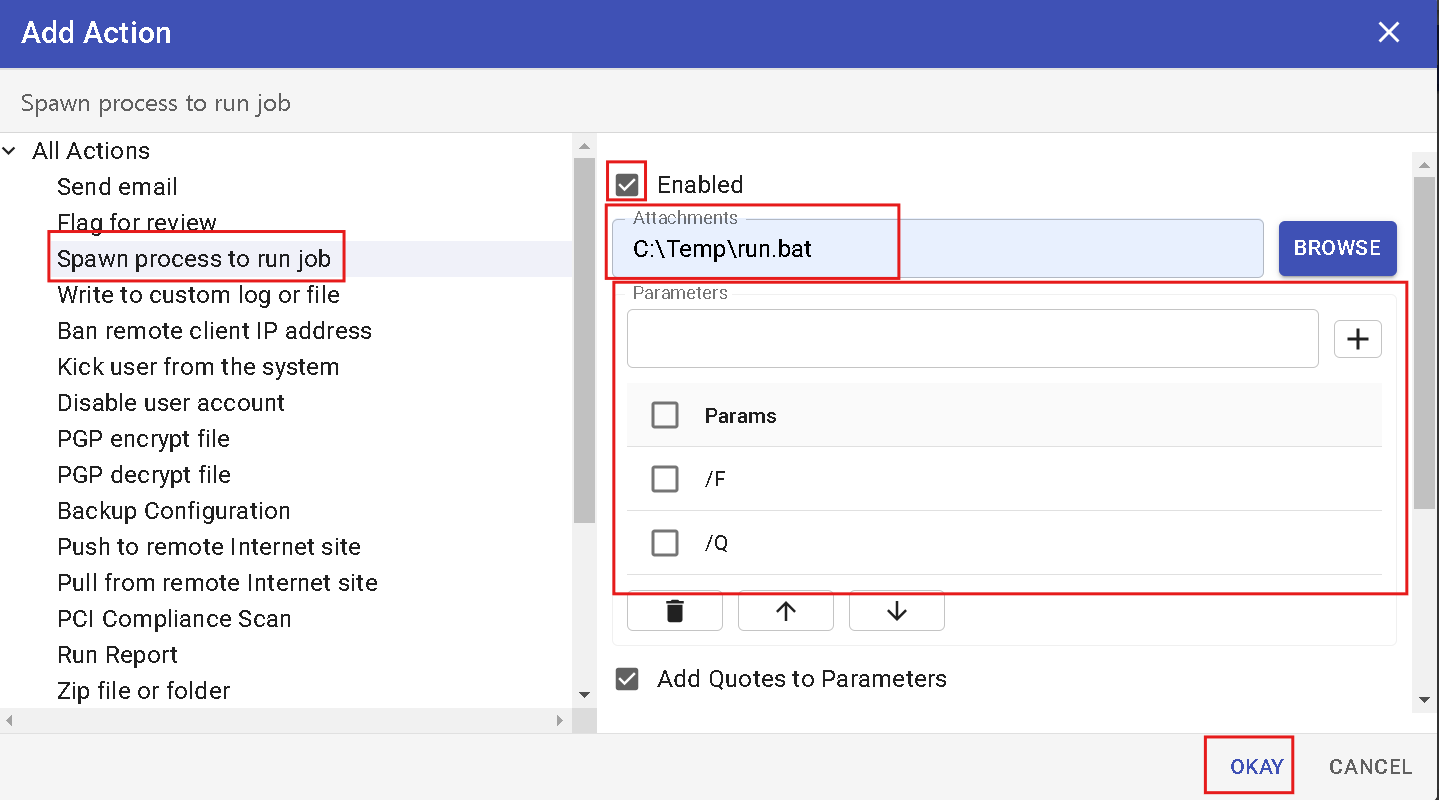
Task: Disable Add Quotes to Parameters
Action: [x=627, y=679]
